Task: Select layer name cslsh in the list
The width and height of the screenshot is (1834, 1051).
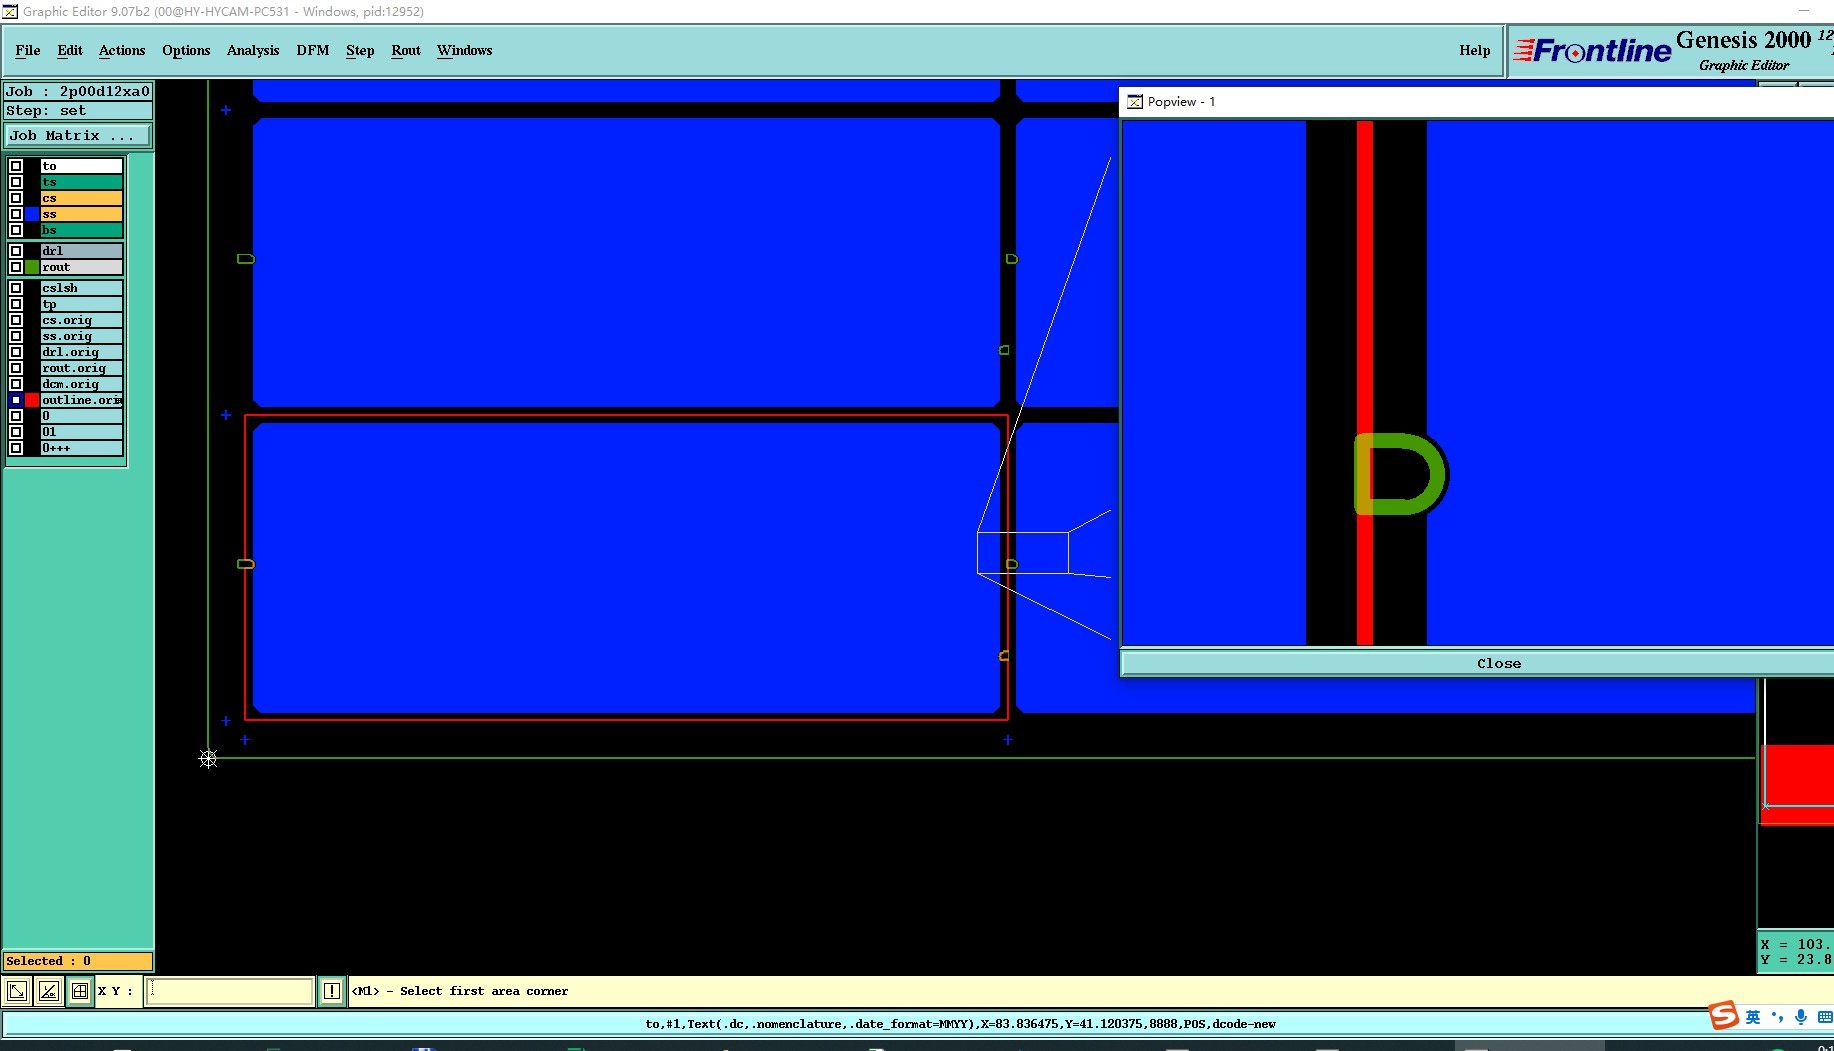Action: 82,288
